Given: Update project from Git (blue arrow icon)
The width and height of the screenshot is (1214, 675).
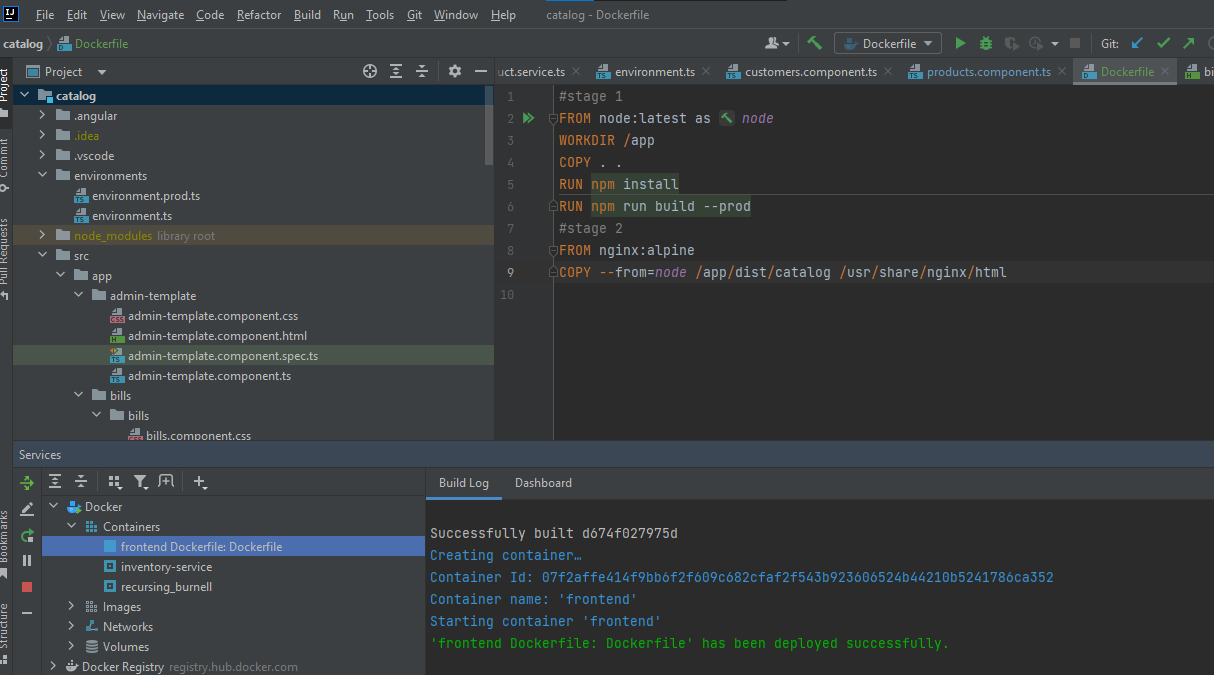Looking at the screenshot, I should 1136,43.
